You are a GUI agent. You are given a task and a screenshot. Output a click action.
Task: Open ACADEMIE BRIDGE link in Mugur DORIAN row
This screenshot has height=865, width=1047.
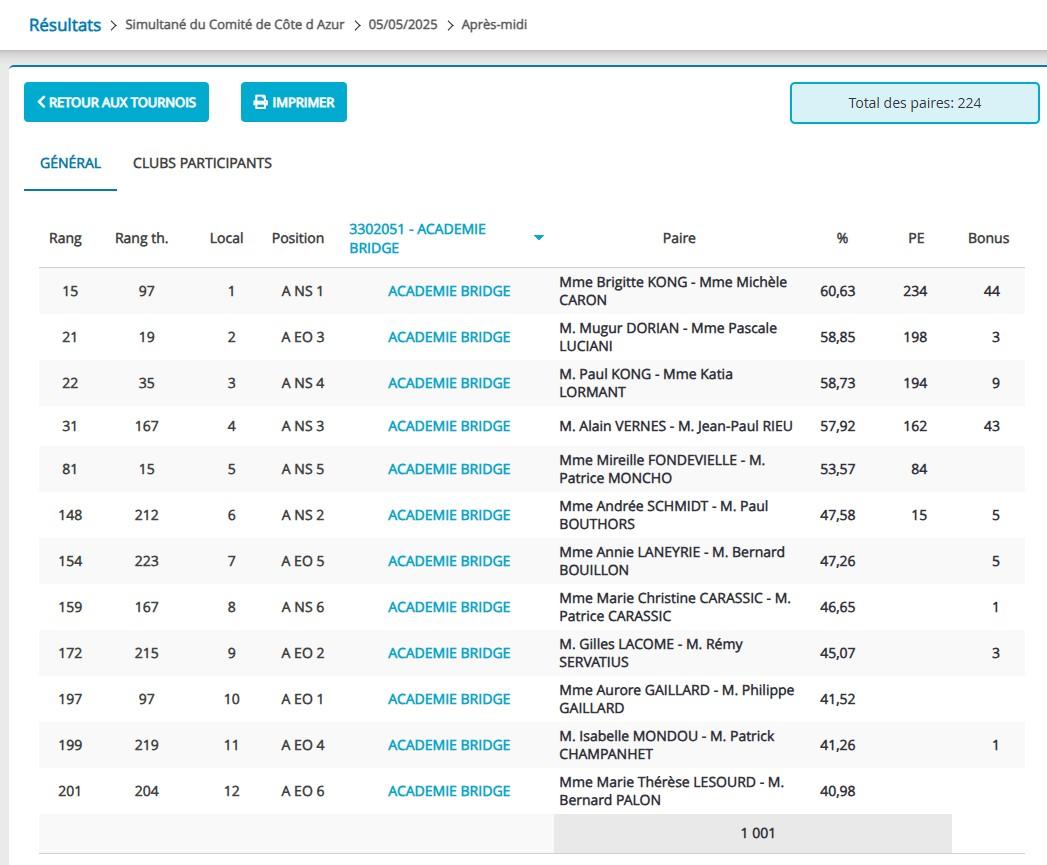coord(449,337)
